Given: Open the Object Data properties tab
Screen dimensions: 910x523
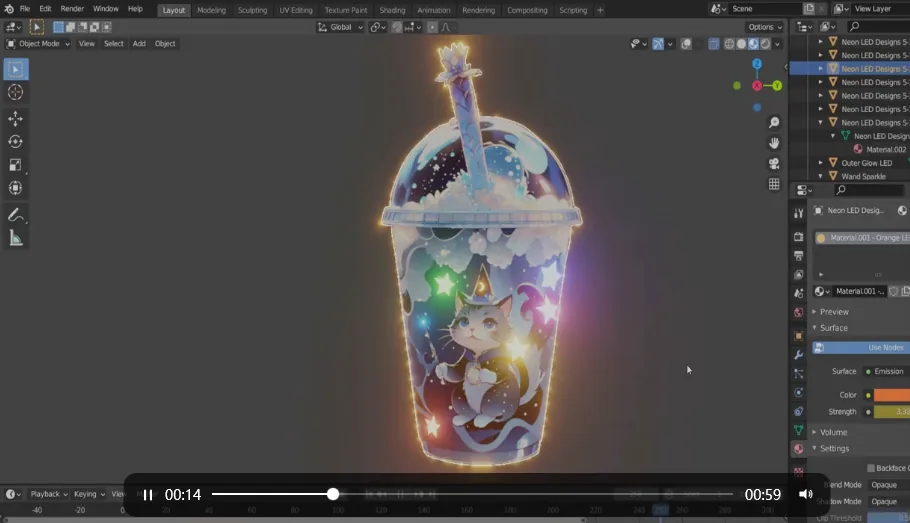Looking at the screenshot, I should [x=799, y=430].
